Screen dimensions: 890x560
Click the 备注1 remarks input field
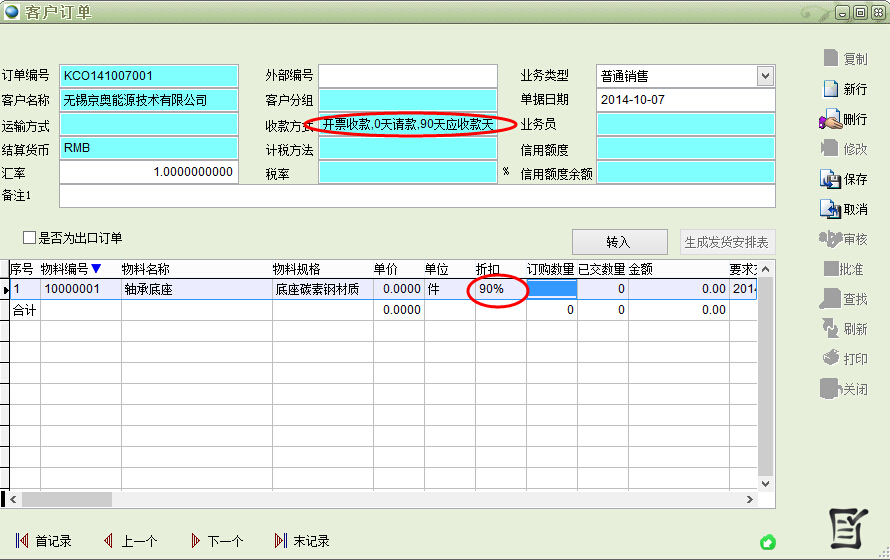(417, 196)
